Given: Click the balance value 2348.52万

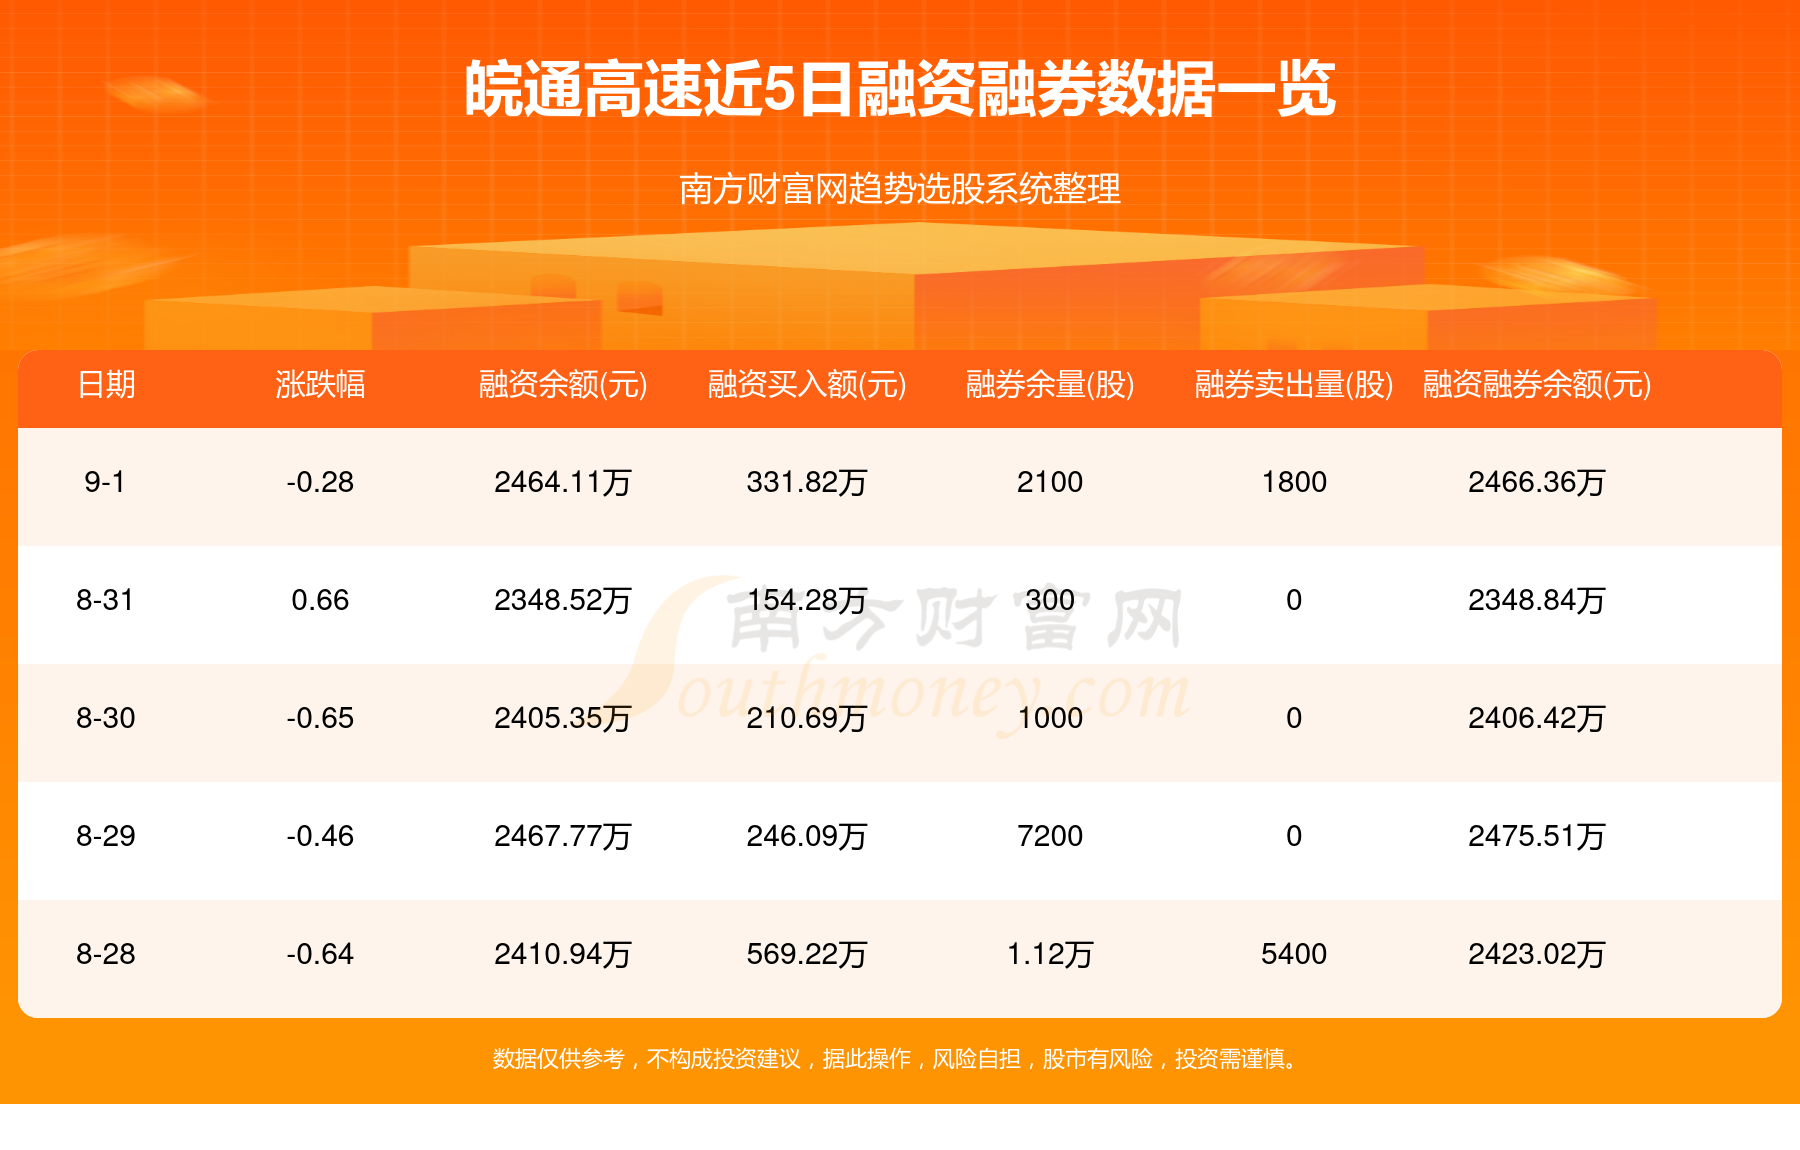Looking at the screenshot, I should 563,600.
